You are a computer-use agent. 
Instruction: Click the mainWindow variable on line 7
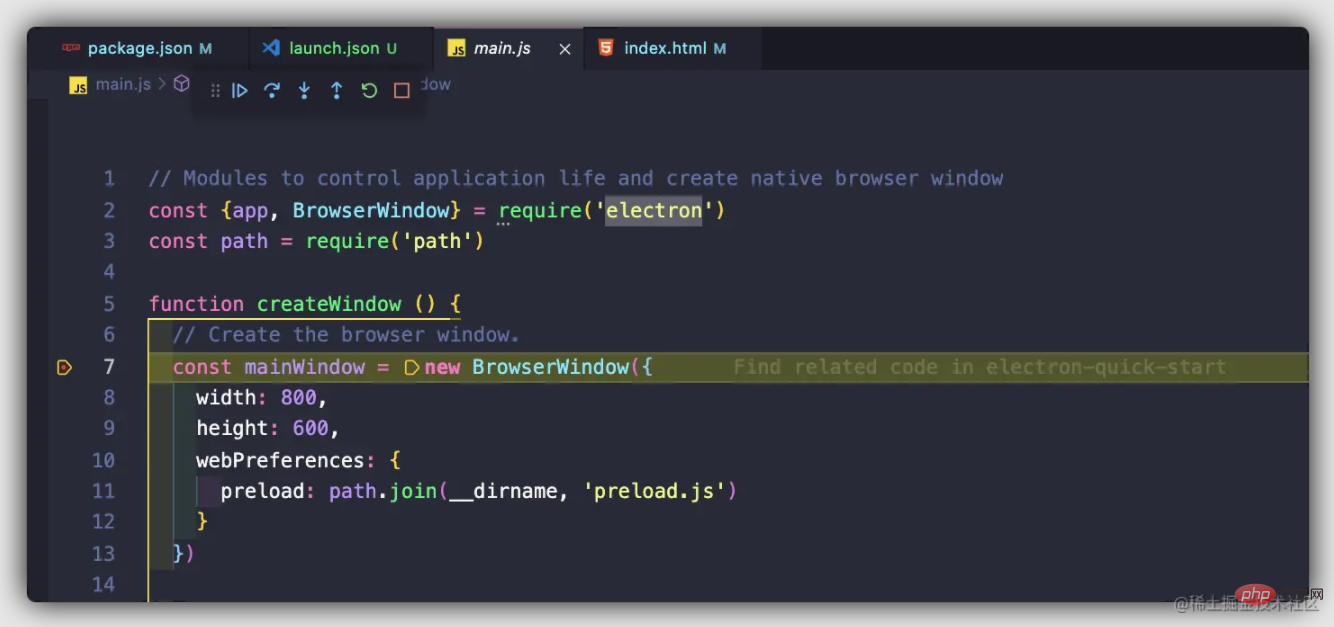click(x=305, y=367)
